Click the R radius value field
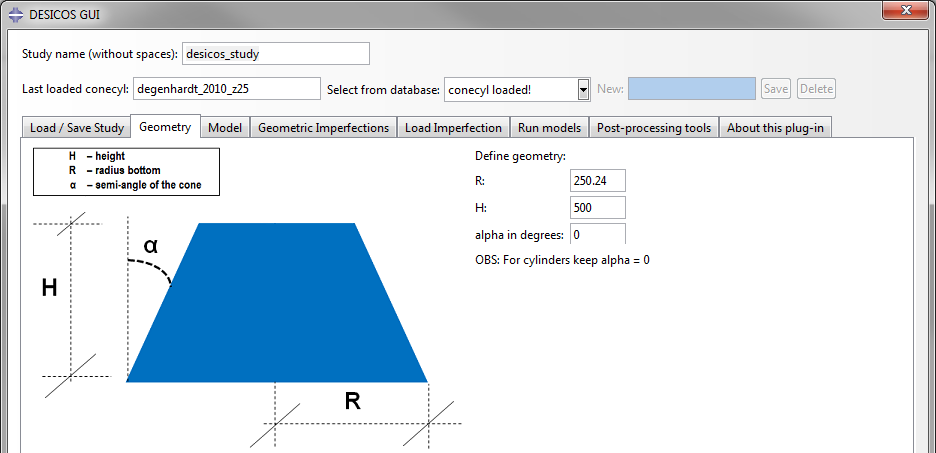936x453 pixels. point(598,180)
